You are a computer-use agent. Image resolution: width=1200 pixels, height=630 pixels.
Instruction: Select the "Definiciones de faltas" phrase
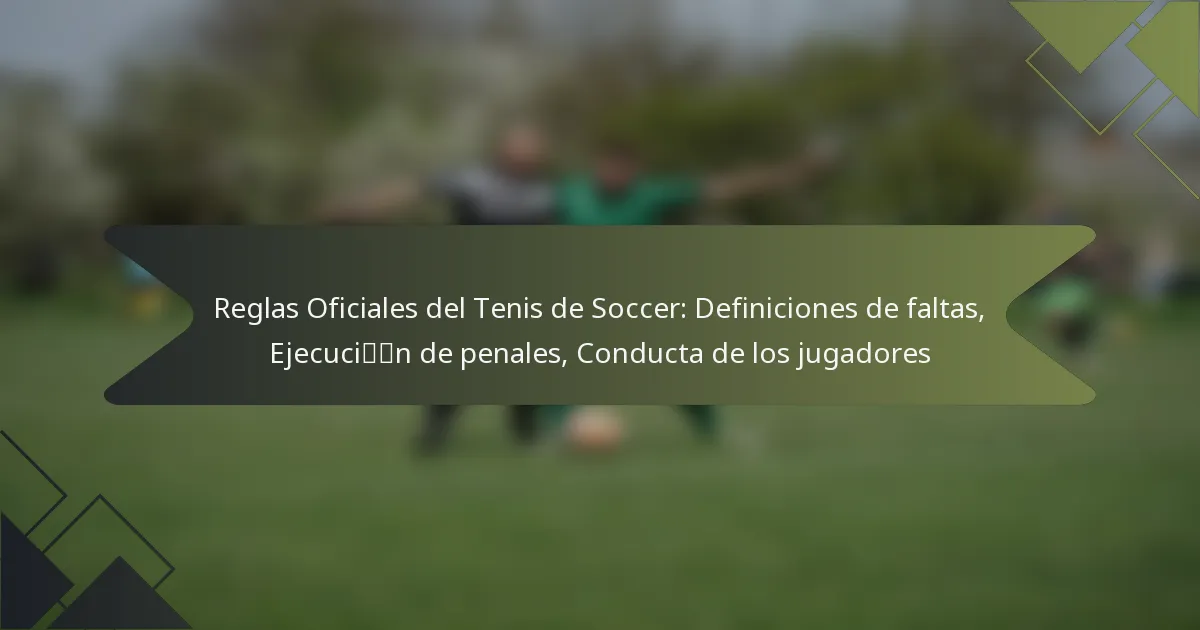coord(839,310)
